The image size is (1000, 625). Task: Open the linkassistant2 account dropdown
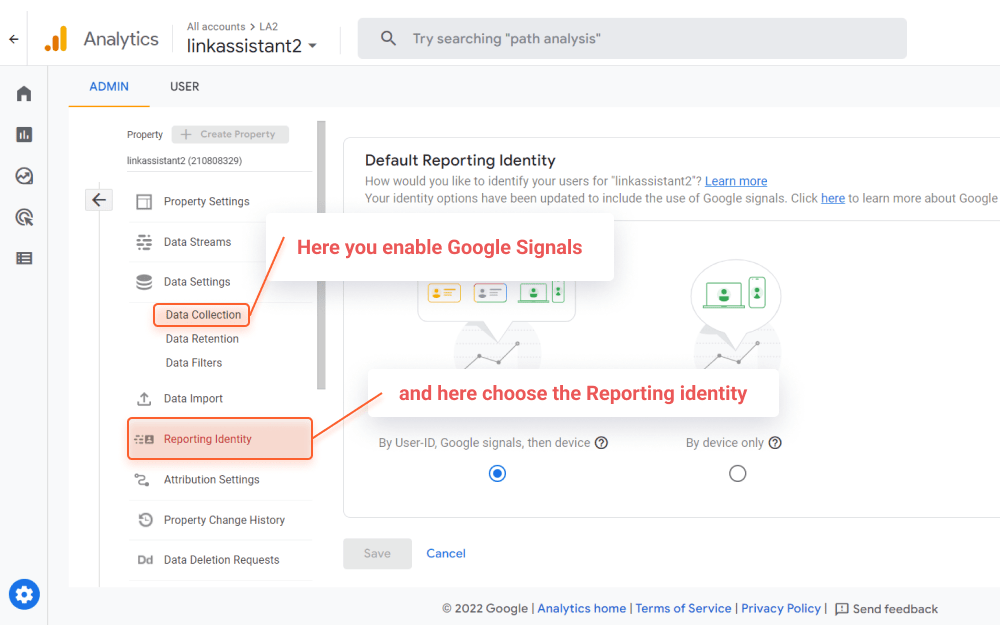coord(251,46)
